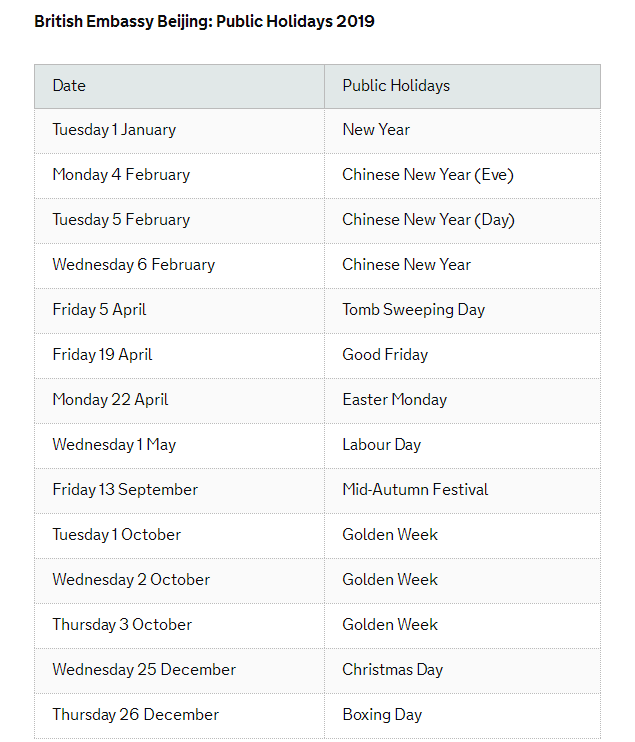Click the Date column header
This screenshot has height=742, width=635.
[69, 86]
